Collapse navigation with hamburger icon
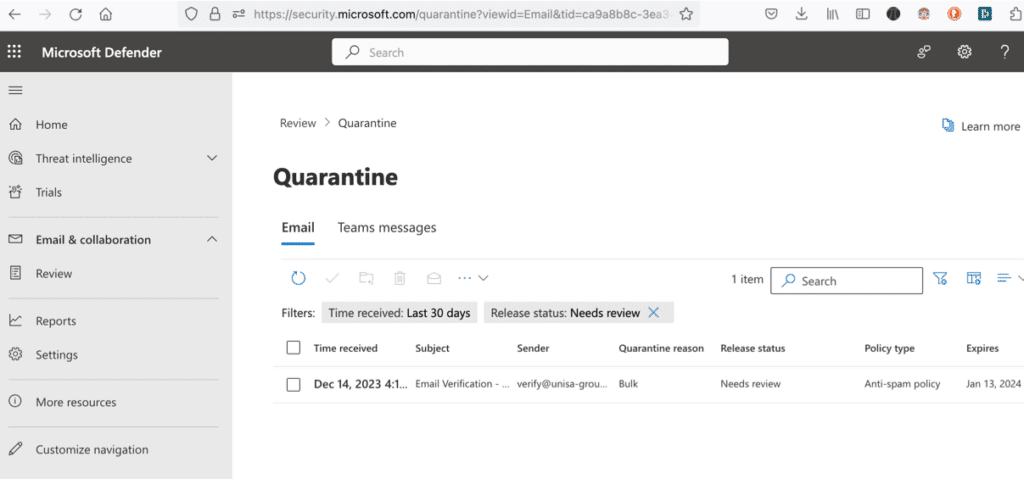 15,91
